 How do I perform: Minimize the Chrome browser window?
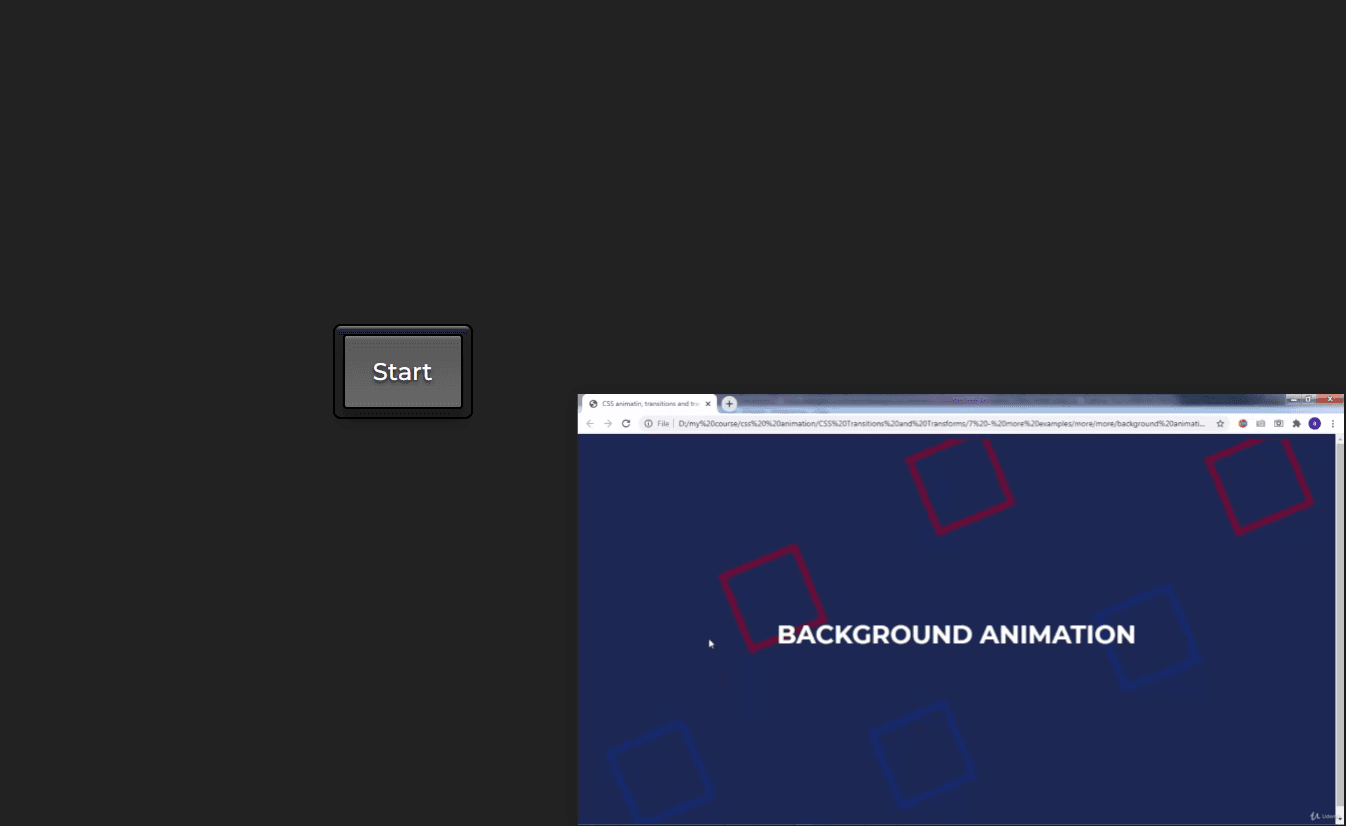[1294, 399]
